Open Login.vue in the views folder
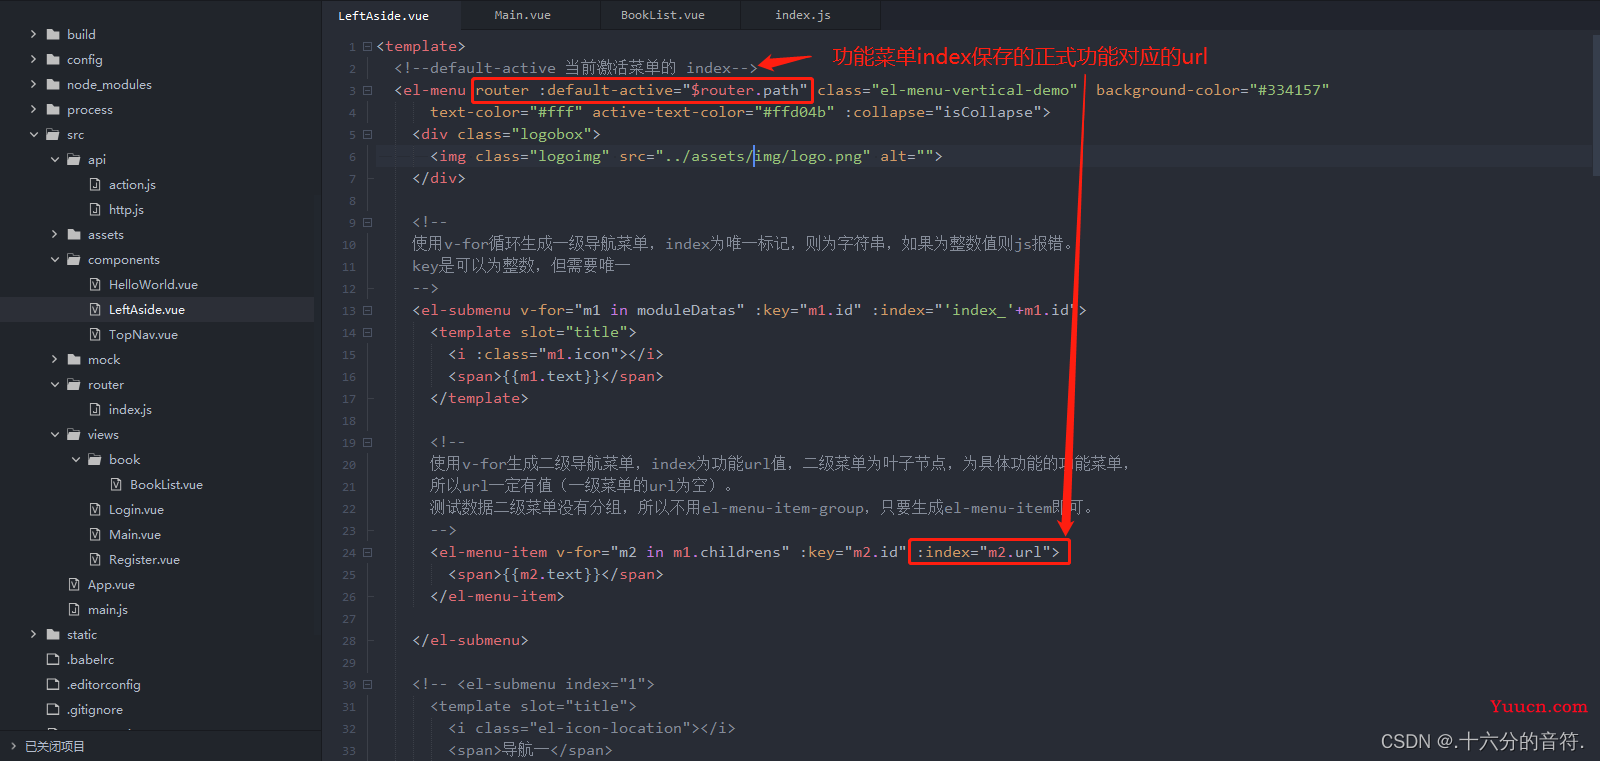Screen dimensions: 1600x761 tap(136, 509)
